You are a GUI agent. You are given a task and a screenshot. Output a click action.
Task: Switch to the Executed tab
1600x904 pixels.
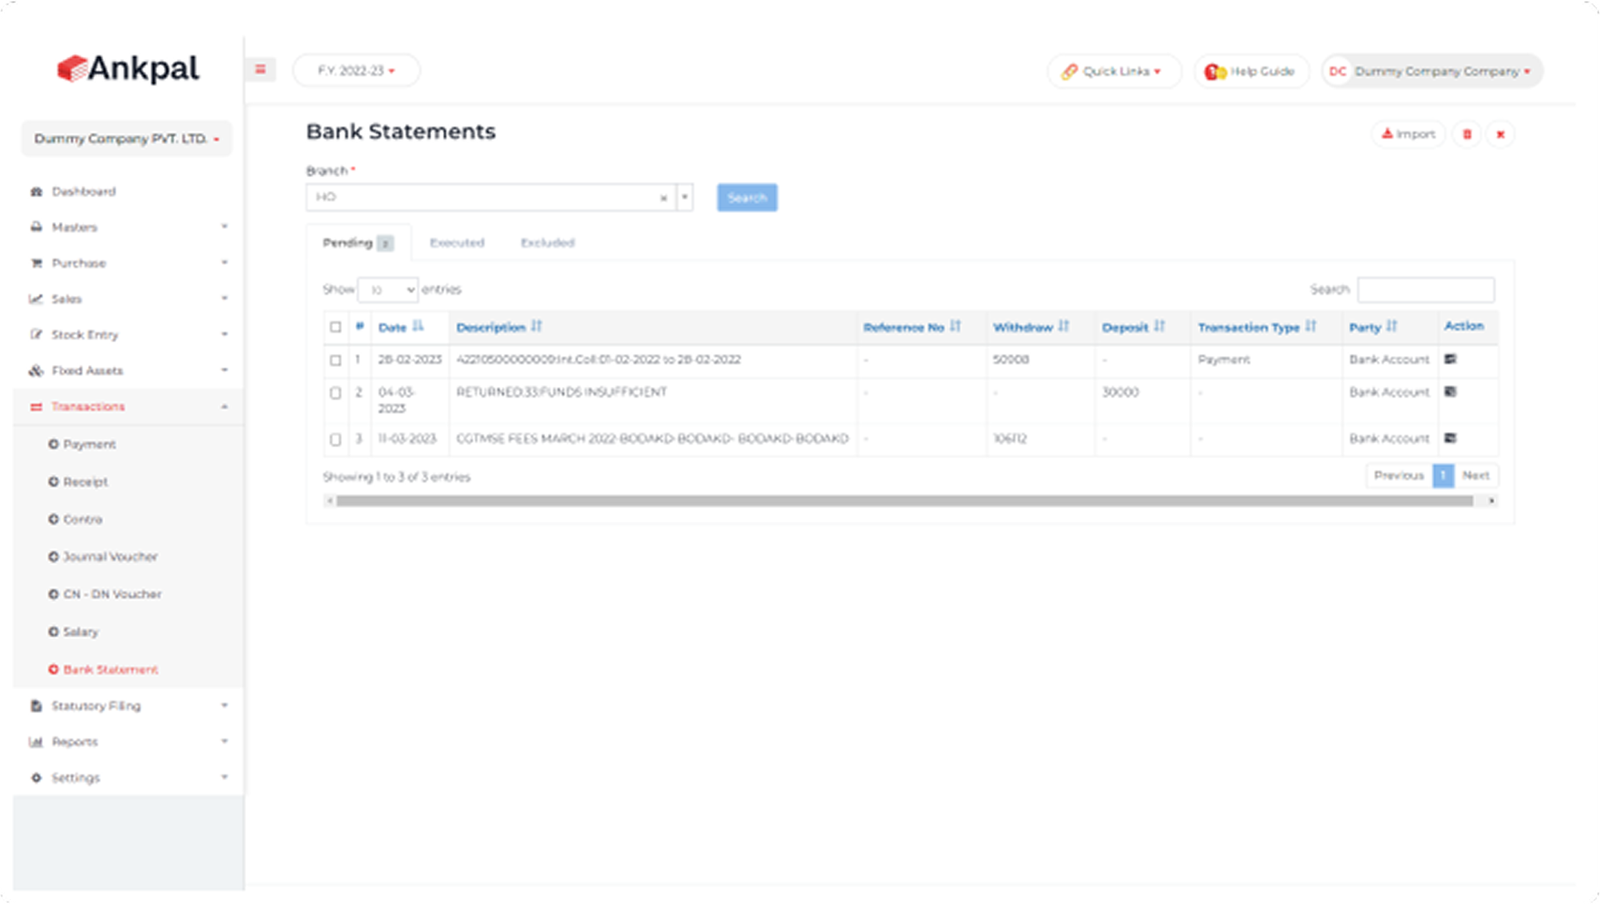point(456,243)
